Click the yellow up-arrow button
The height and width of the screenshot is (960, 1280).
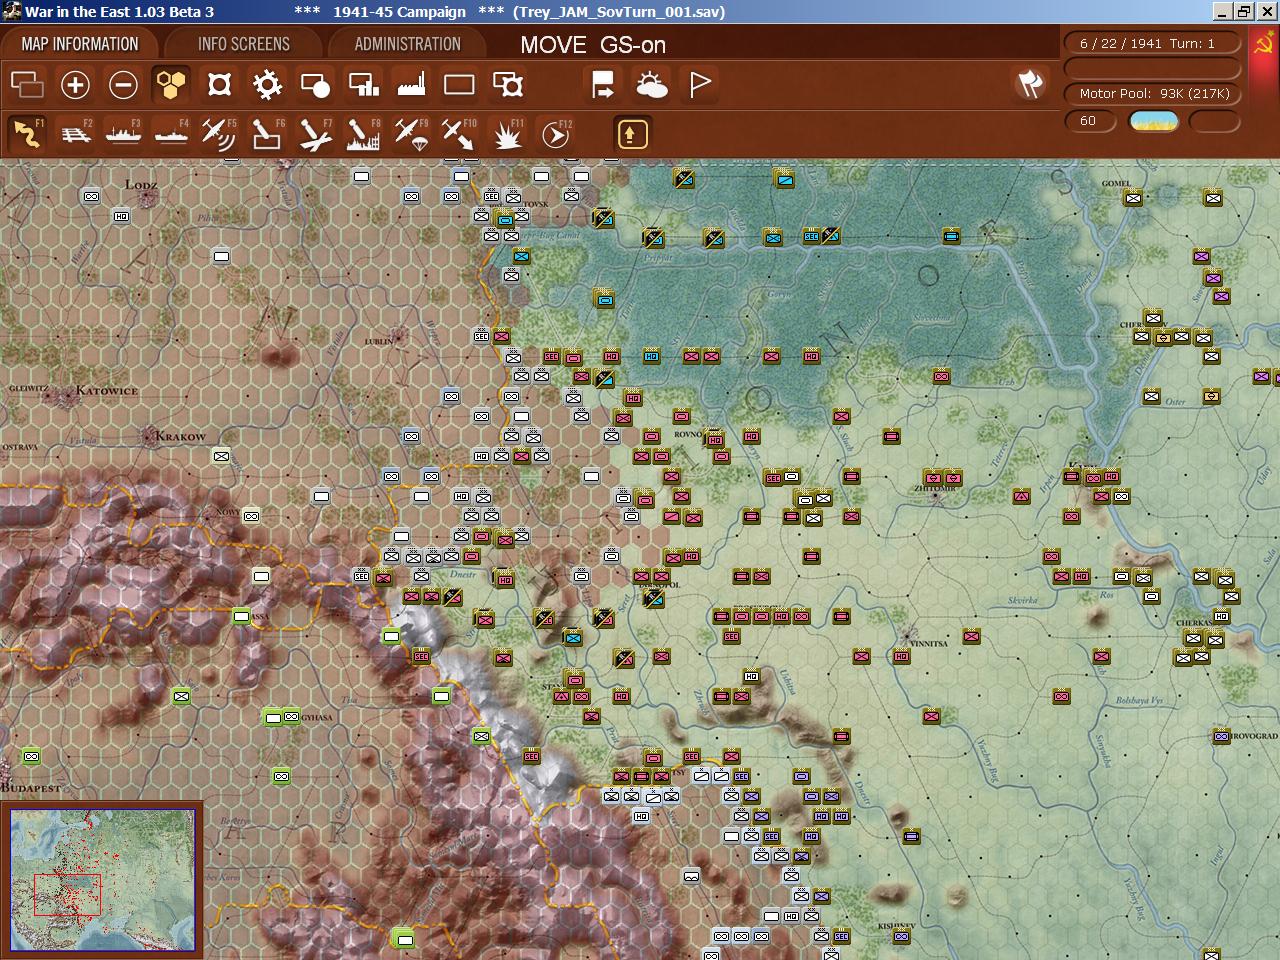(632, 134)
